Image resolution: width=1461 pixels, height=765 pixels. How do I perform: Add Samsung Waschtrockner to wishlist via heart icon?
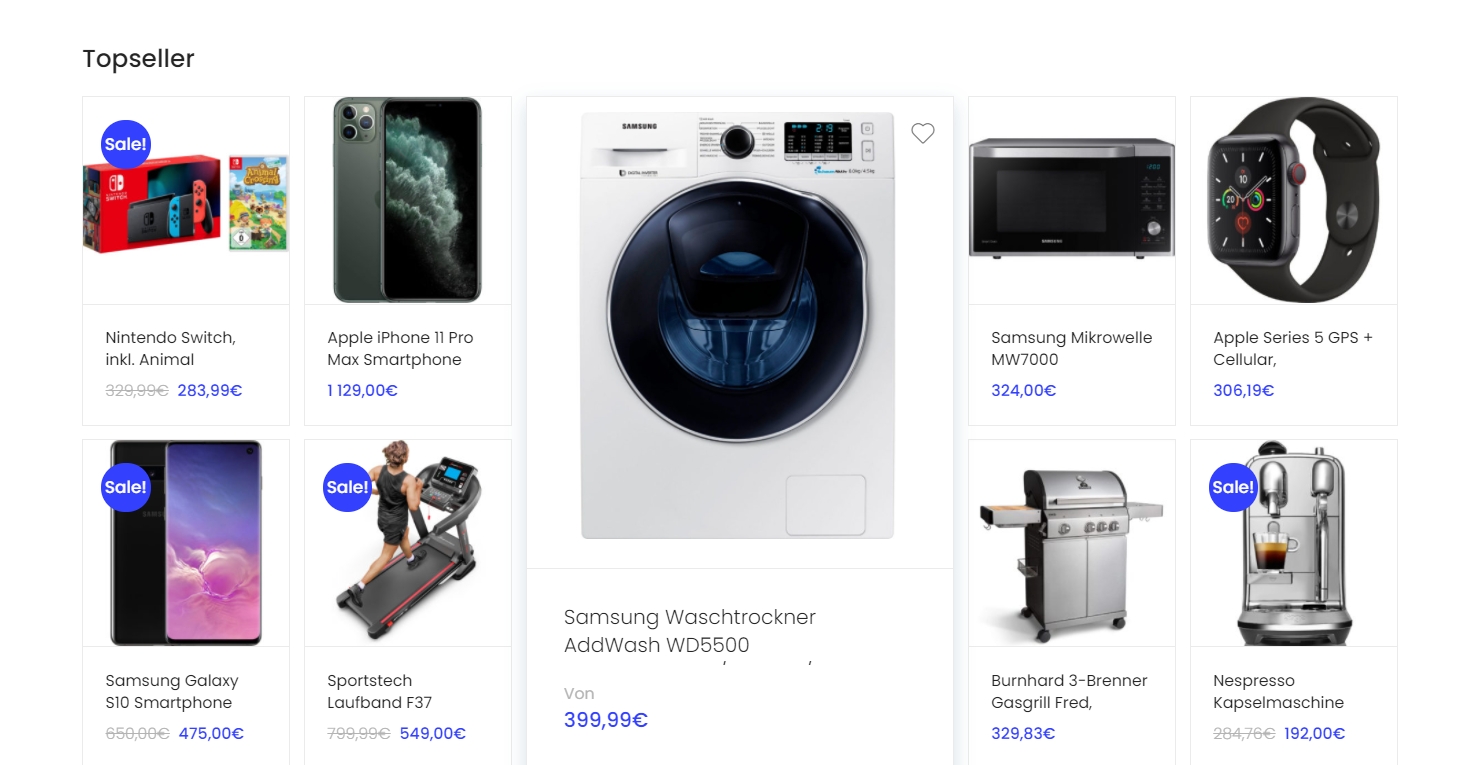click(x=923, y=133)
